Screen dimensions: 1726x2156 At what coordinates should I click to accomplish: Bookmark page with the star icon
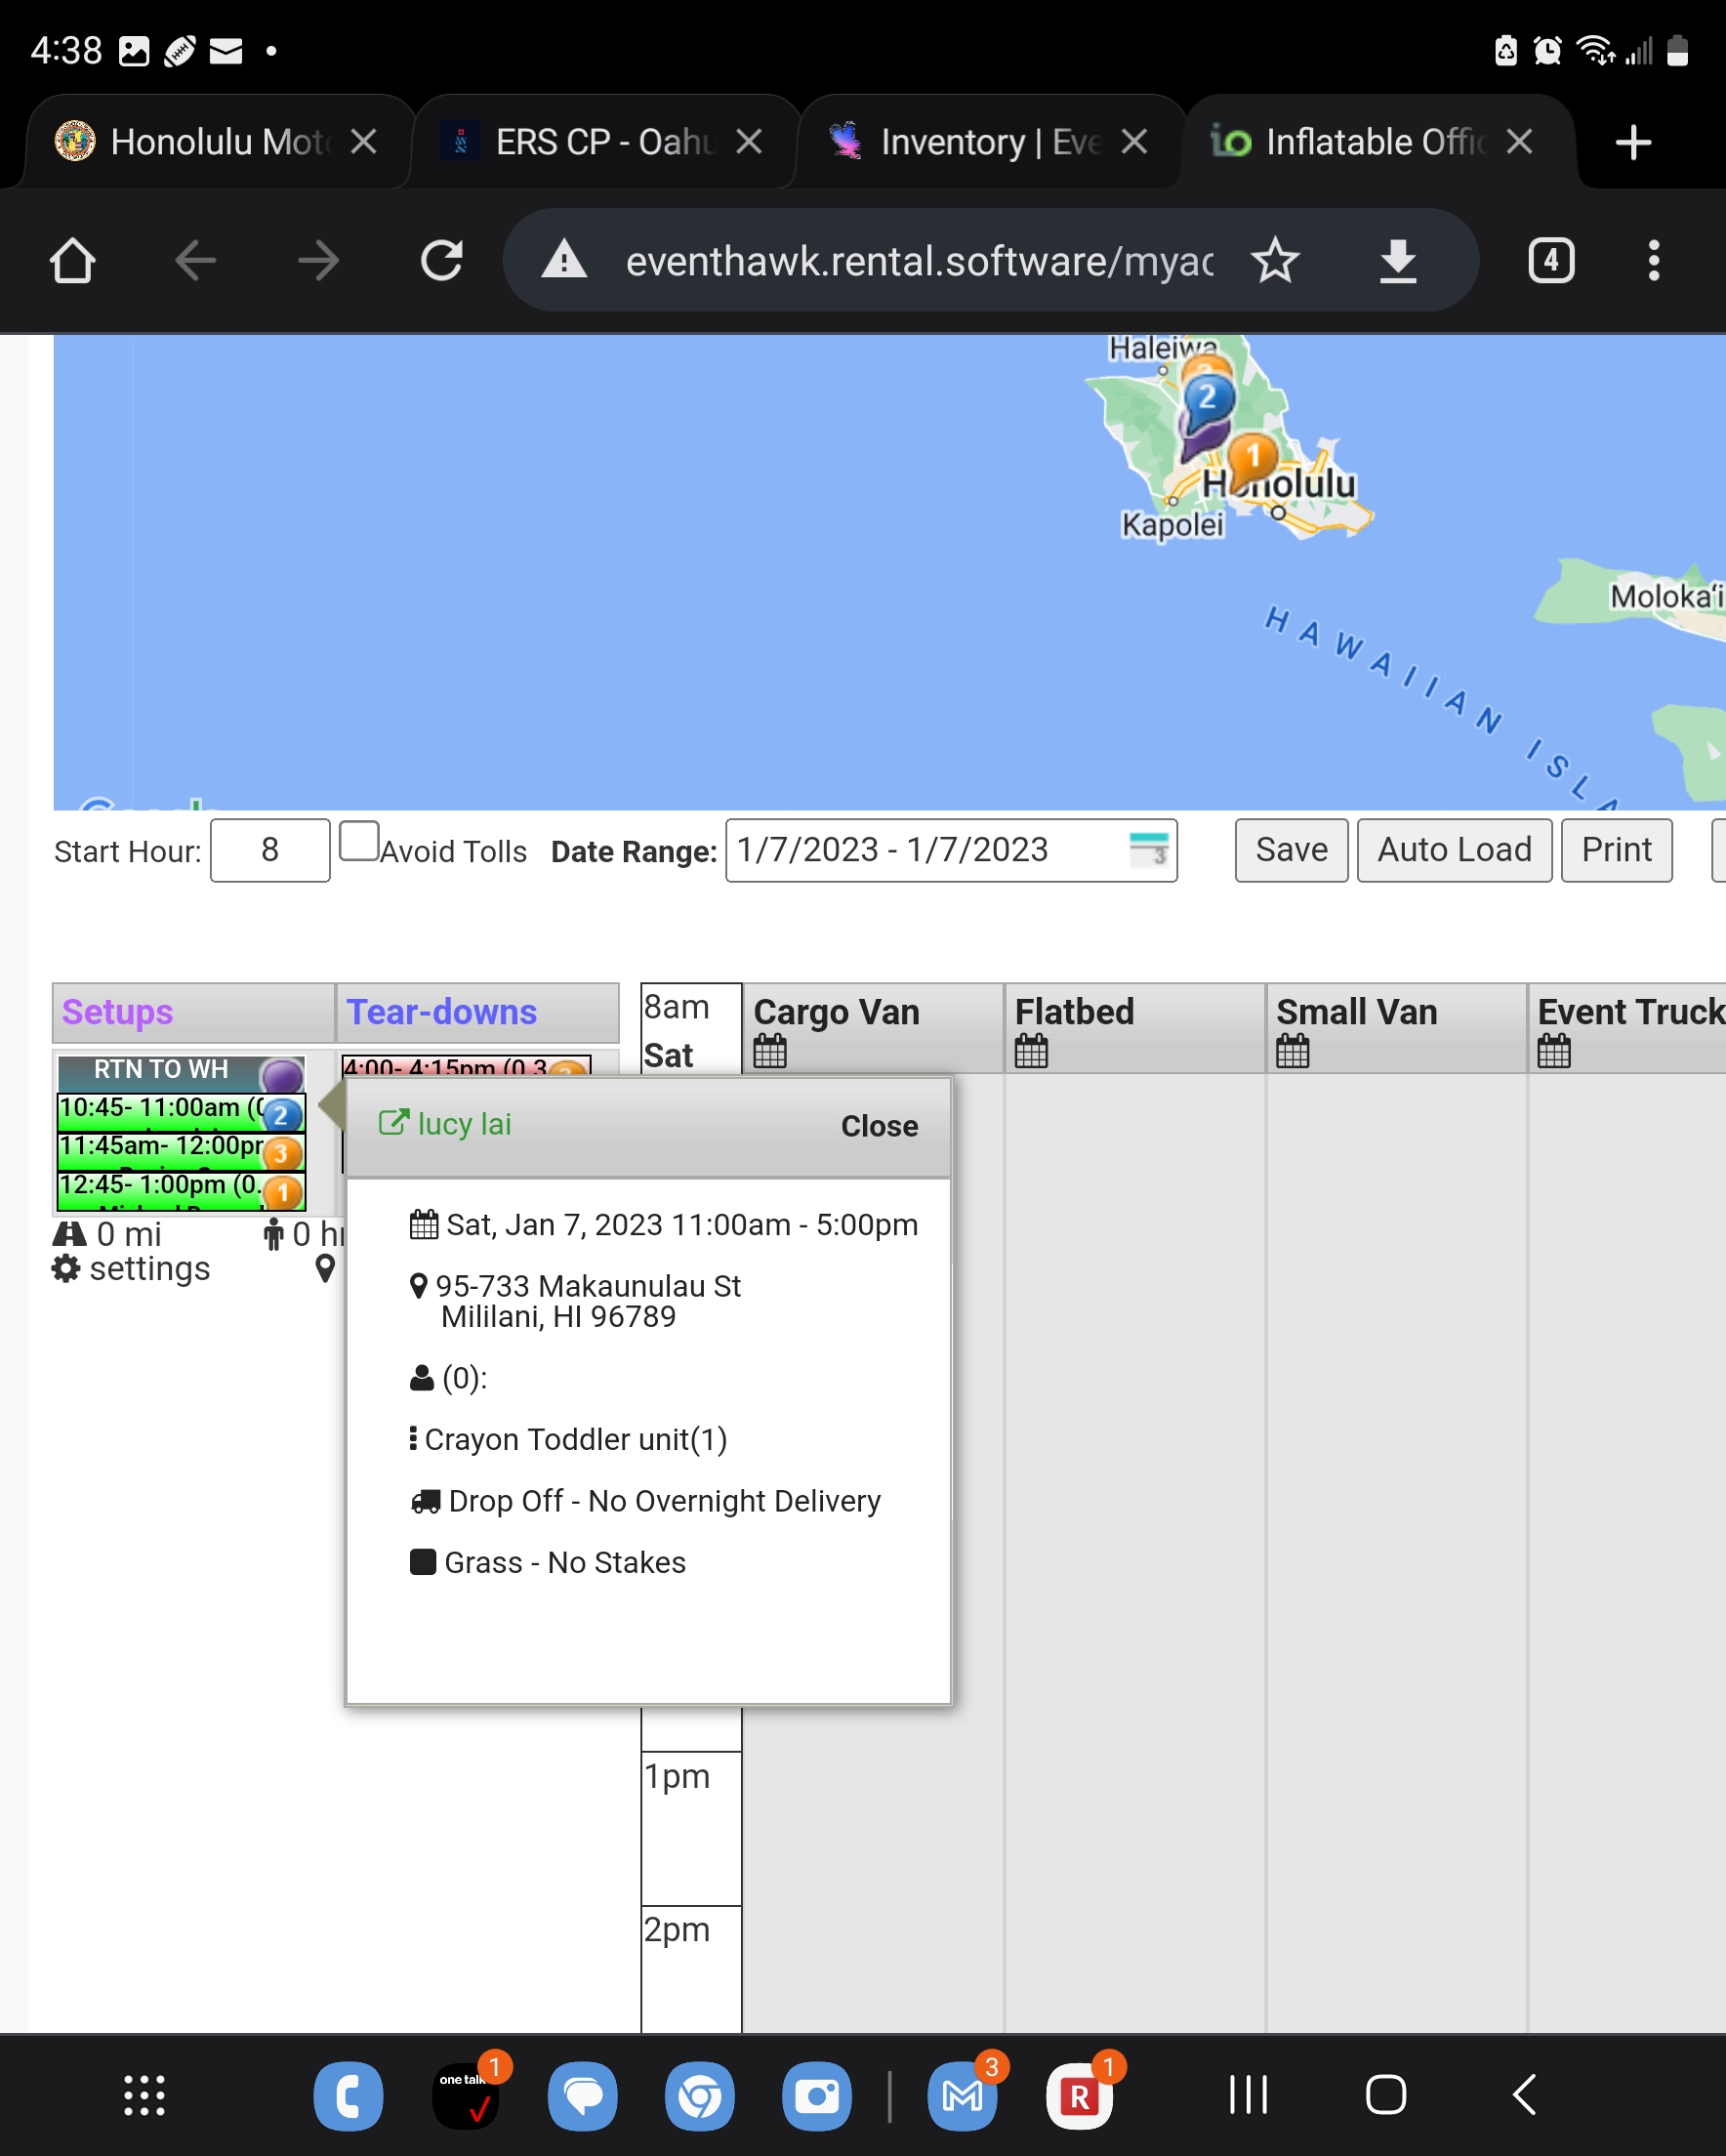1274,261
